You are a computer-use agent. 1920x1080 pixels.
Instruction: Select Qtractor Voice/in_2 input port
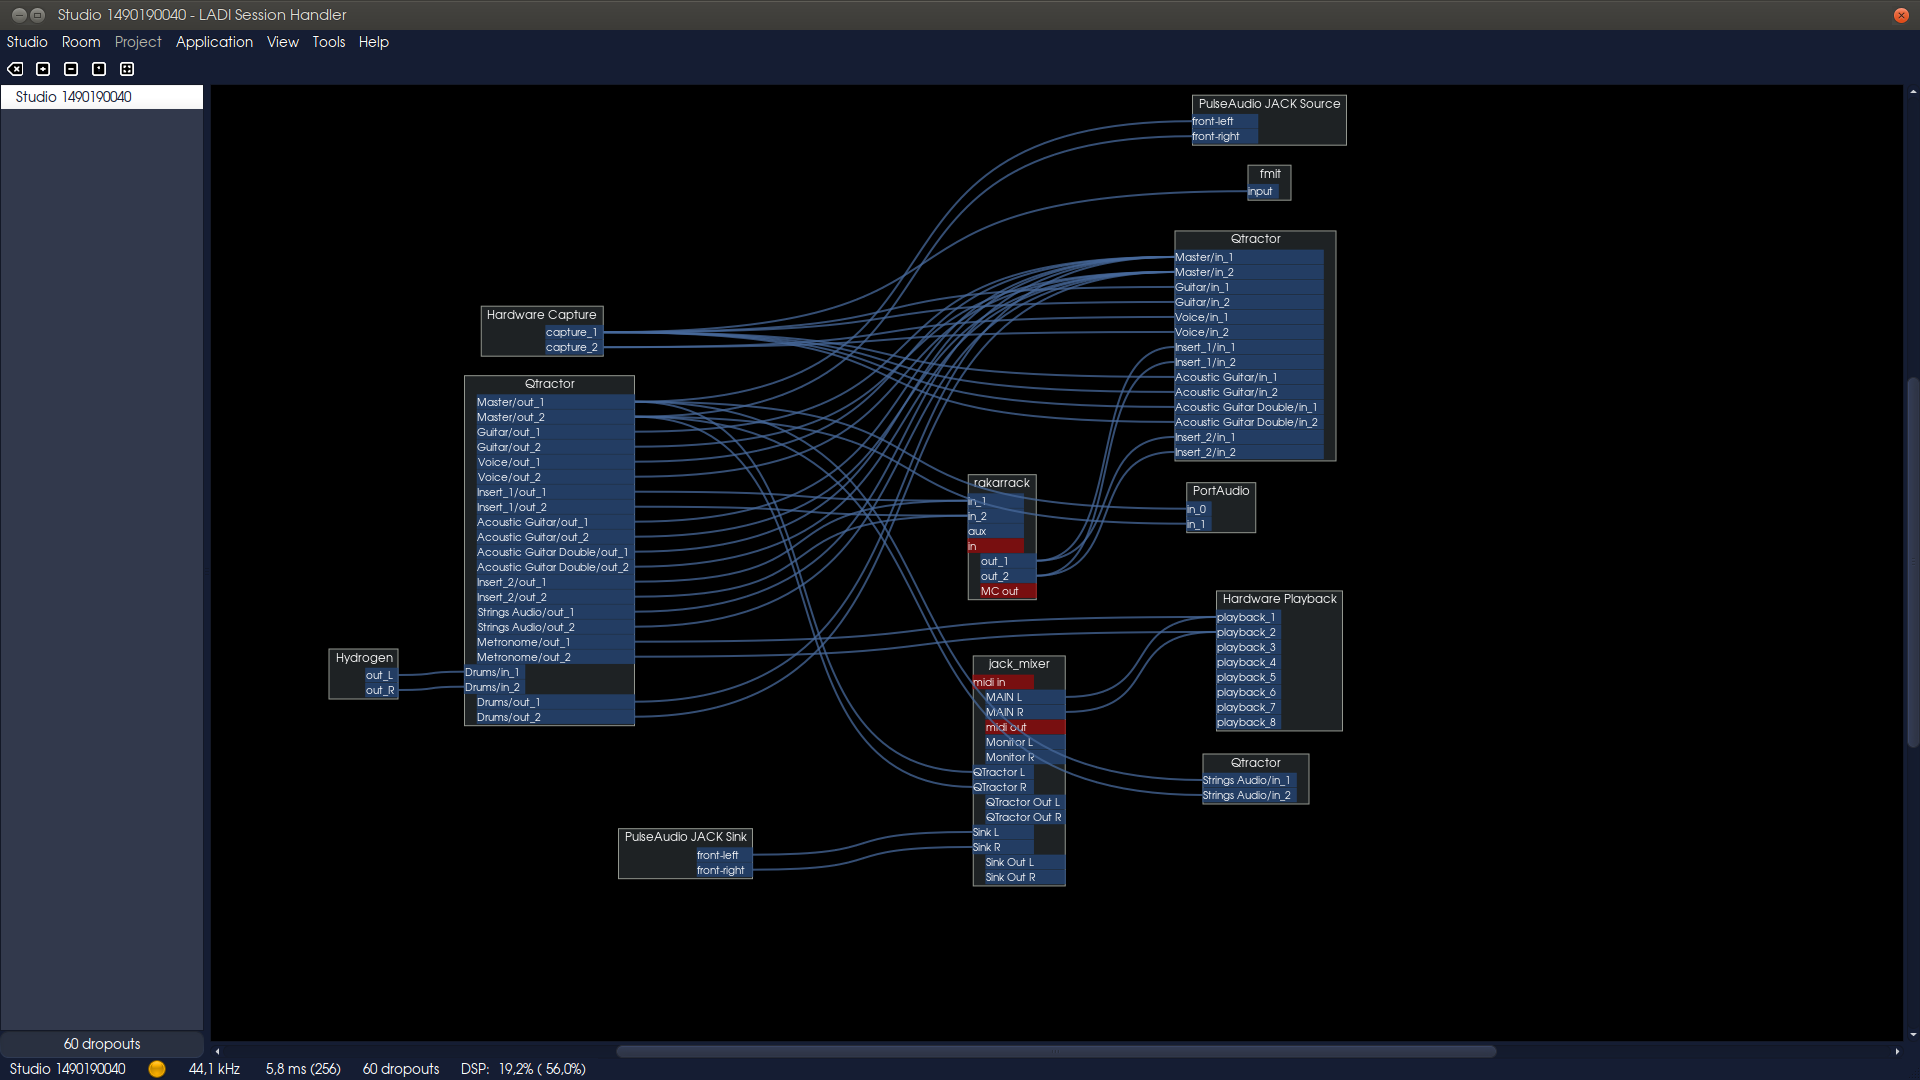click(1249, 333)
